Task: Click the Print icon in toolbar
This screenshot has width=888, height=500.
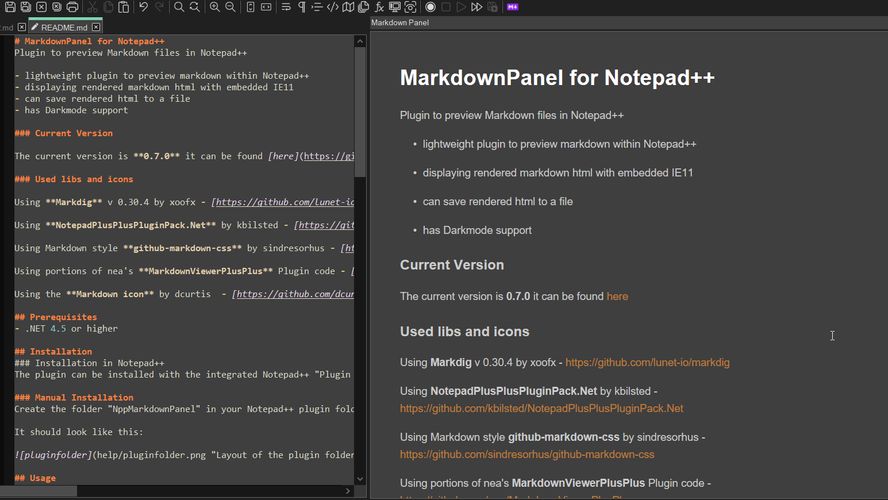Action: (72, 7)
